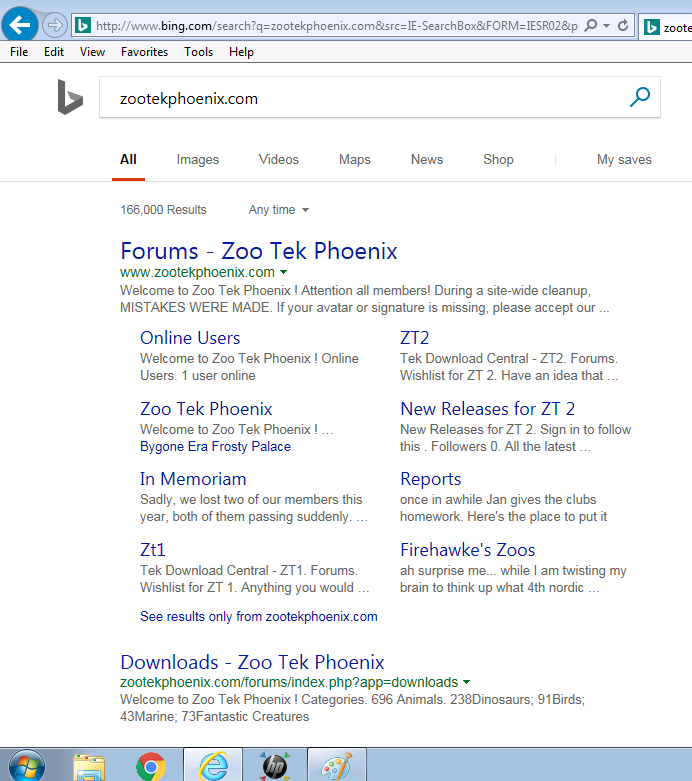Open the Paint app from taskbar
This screenshot has width=692, height=781.
coord(336,766)
